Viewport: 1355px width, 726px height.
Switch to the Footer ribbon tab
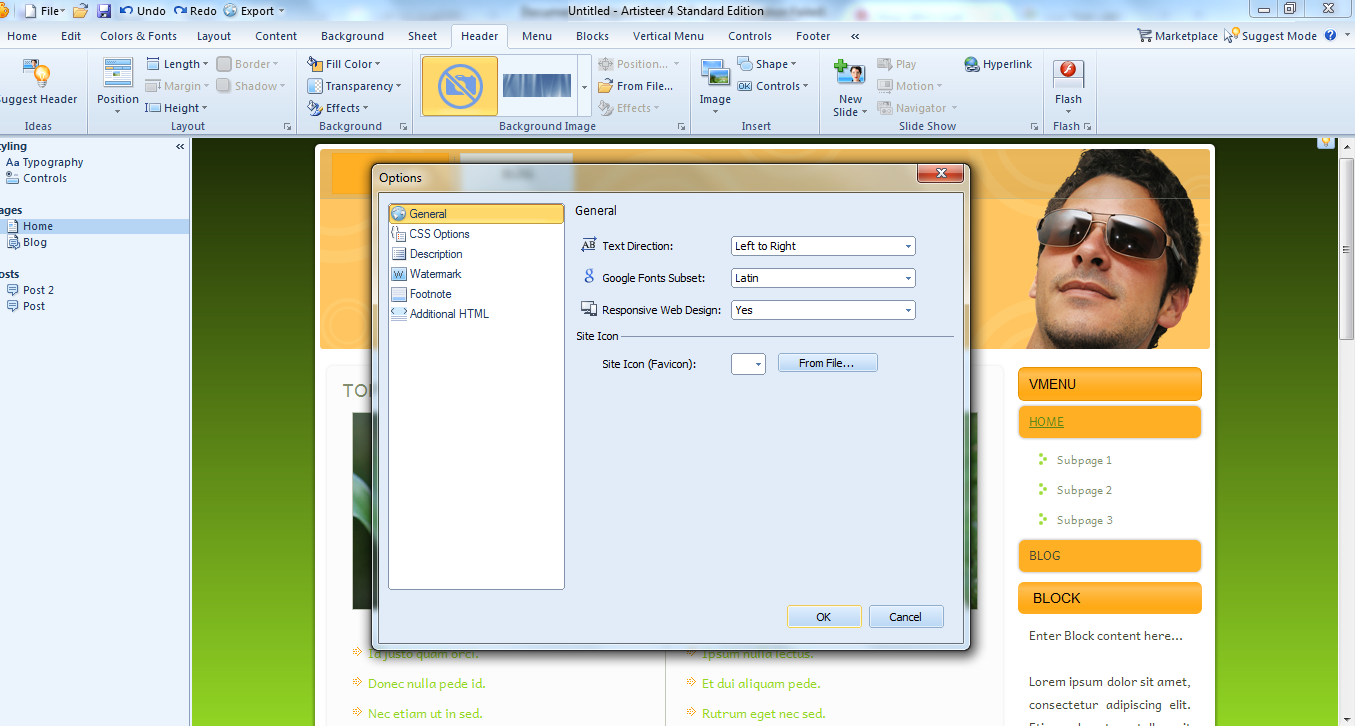[x=813, y=36]
